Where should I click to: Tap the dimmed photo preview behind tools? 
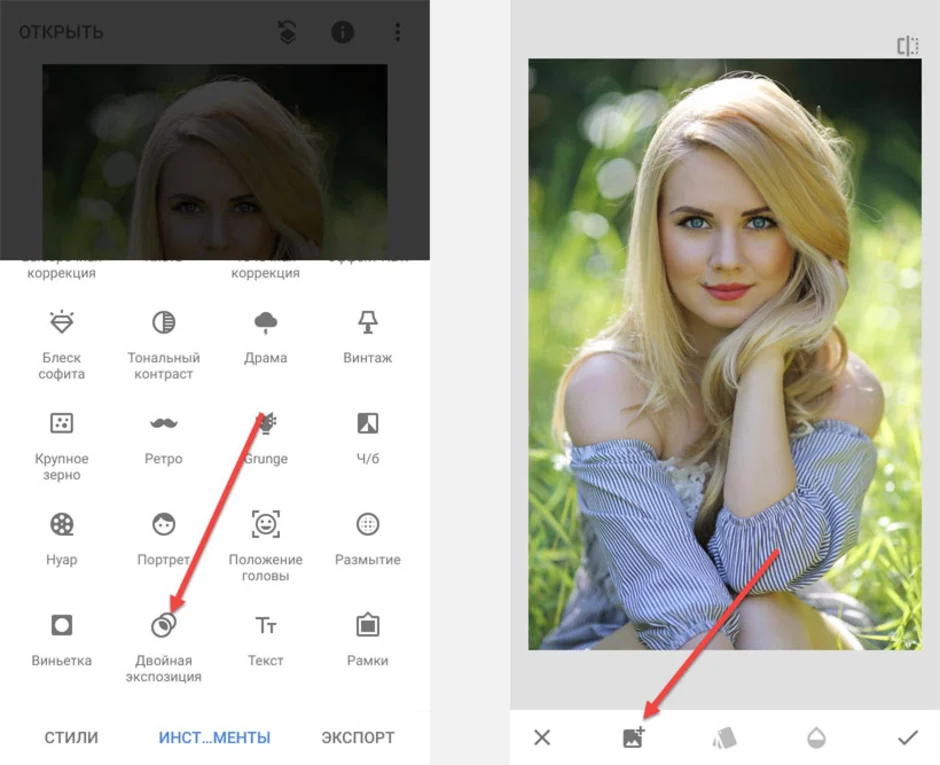[x=215, y=162]
